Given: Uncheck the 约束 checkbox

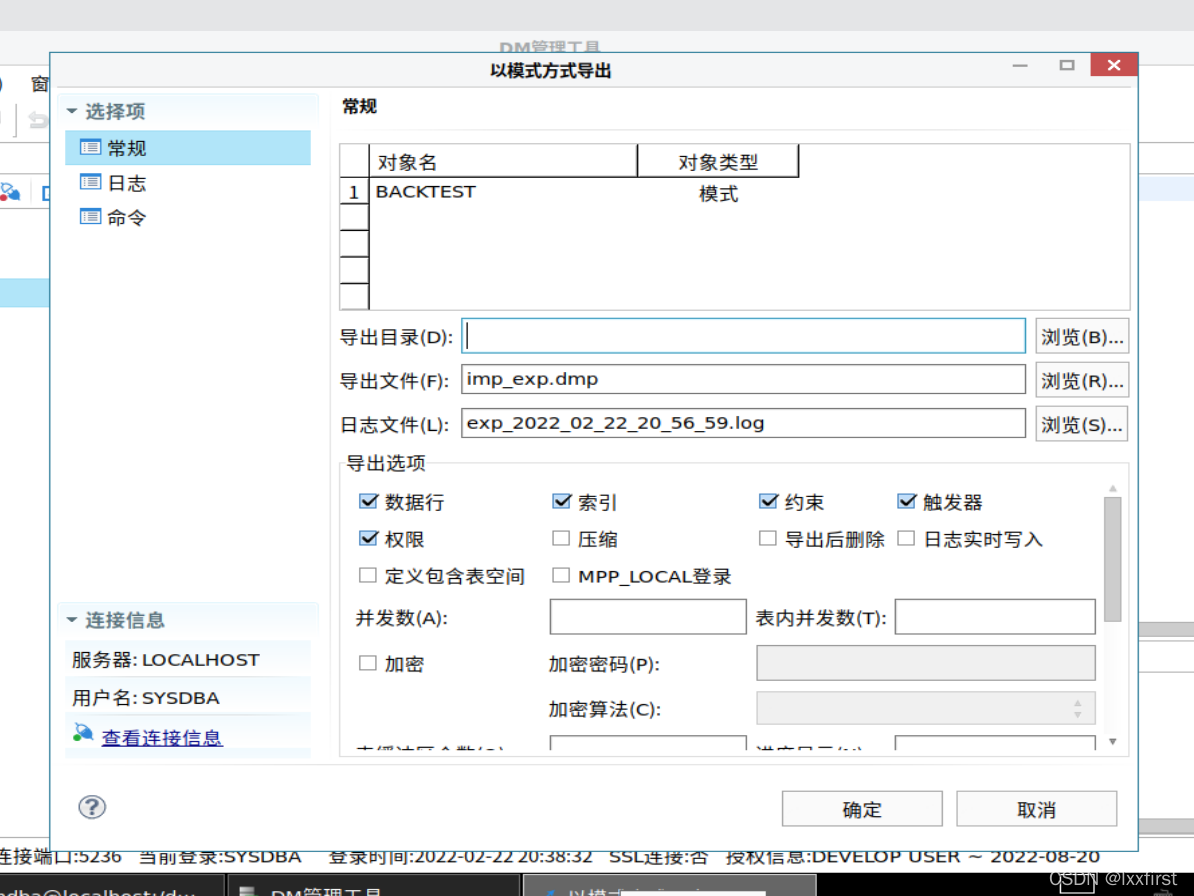Looking at the screenshot, I should click(x=768, y=501).
